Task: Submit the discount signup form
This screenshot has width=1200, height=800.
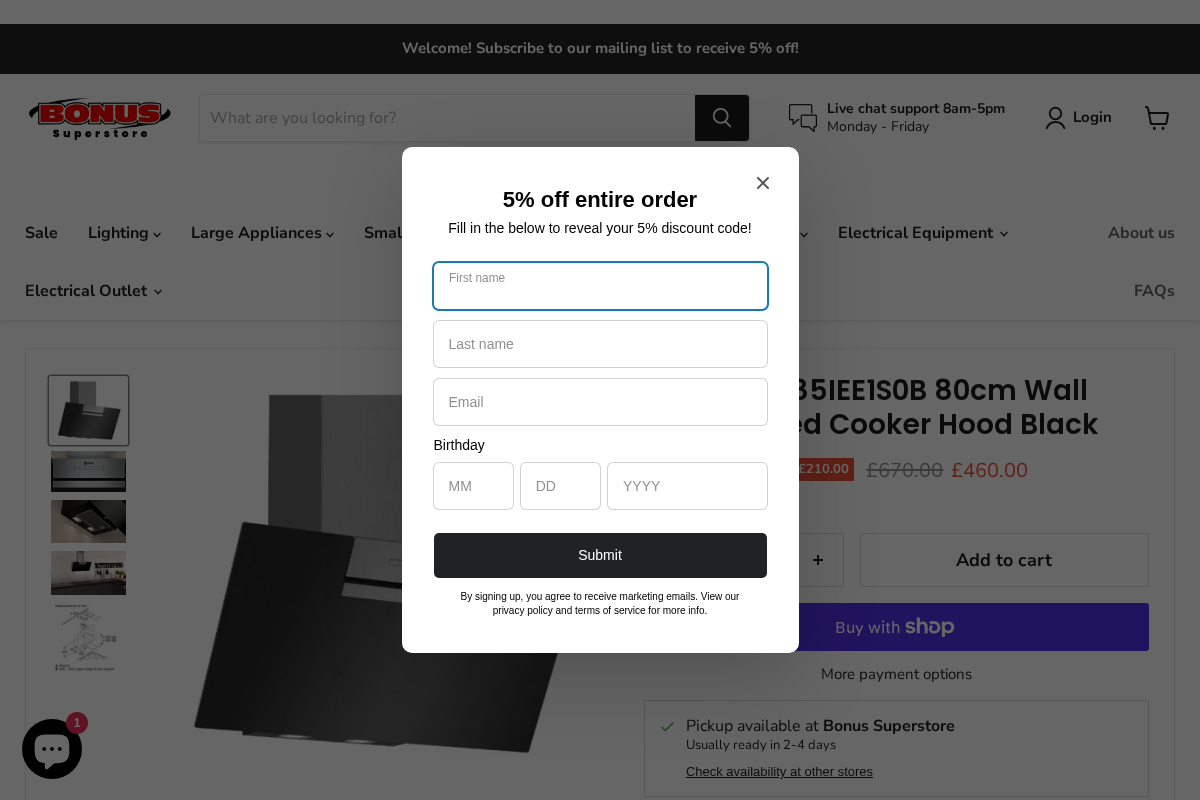Action: pyautogui.click(x=600, y=555)
